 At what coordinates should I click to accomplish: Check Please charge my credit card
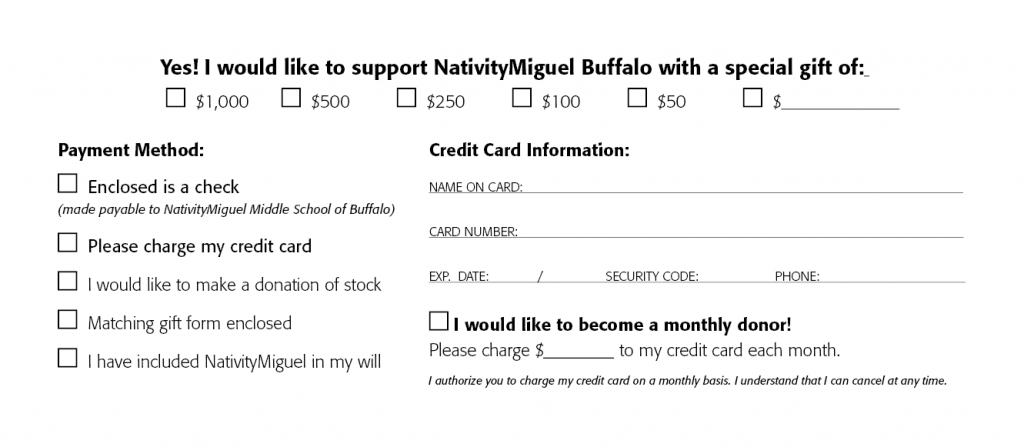click(67, 242)
